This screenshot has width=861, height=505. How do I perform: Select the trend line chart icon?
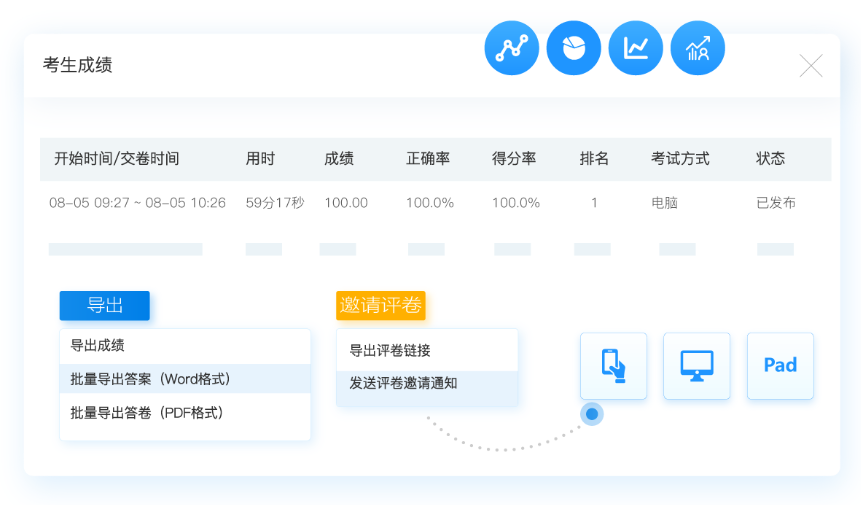tap(636, 48)
